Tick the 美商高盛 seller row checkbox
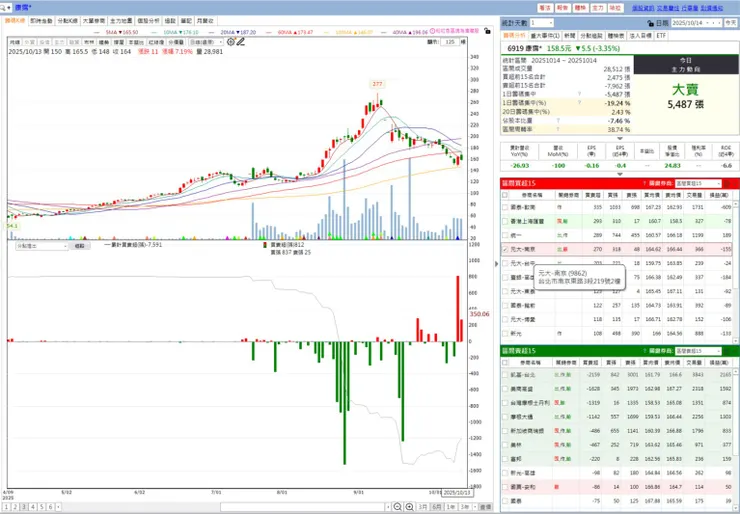740x514 pixels. 505,389
